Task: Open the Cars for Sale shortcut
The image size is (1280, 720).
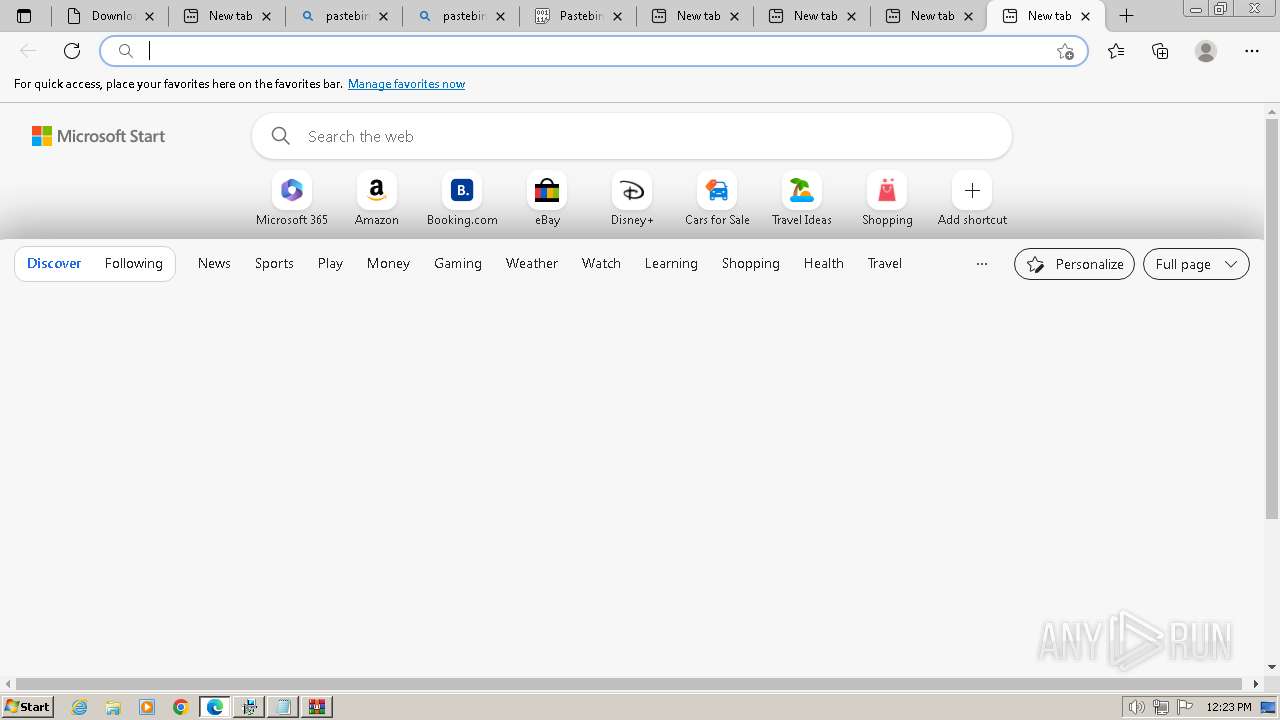Action: coord(717,199)
